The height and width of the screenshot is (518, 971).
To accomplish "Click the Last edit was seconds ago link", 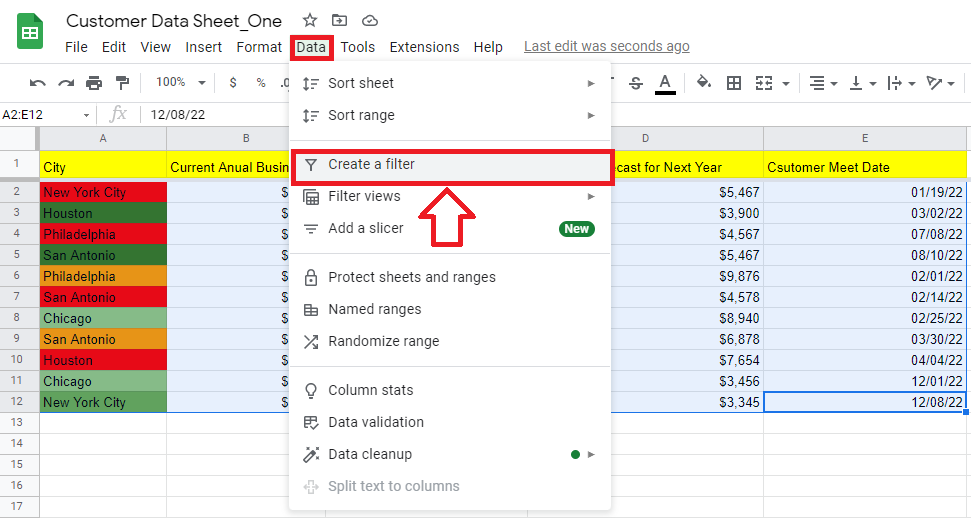I will click(x=606, y=47).
